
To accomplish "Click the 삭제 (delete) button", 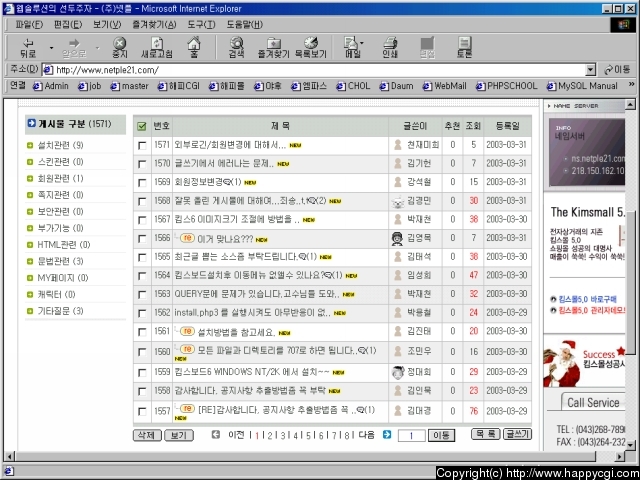I will point(147,435).
